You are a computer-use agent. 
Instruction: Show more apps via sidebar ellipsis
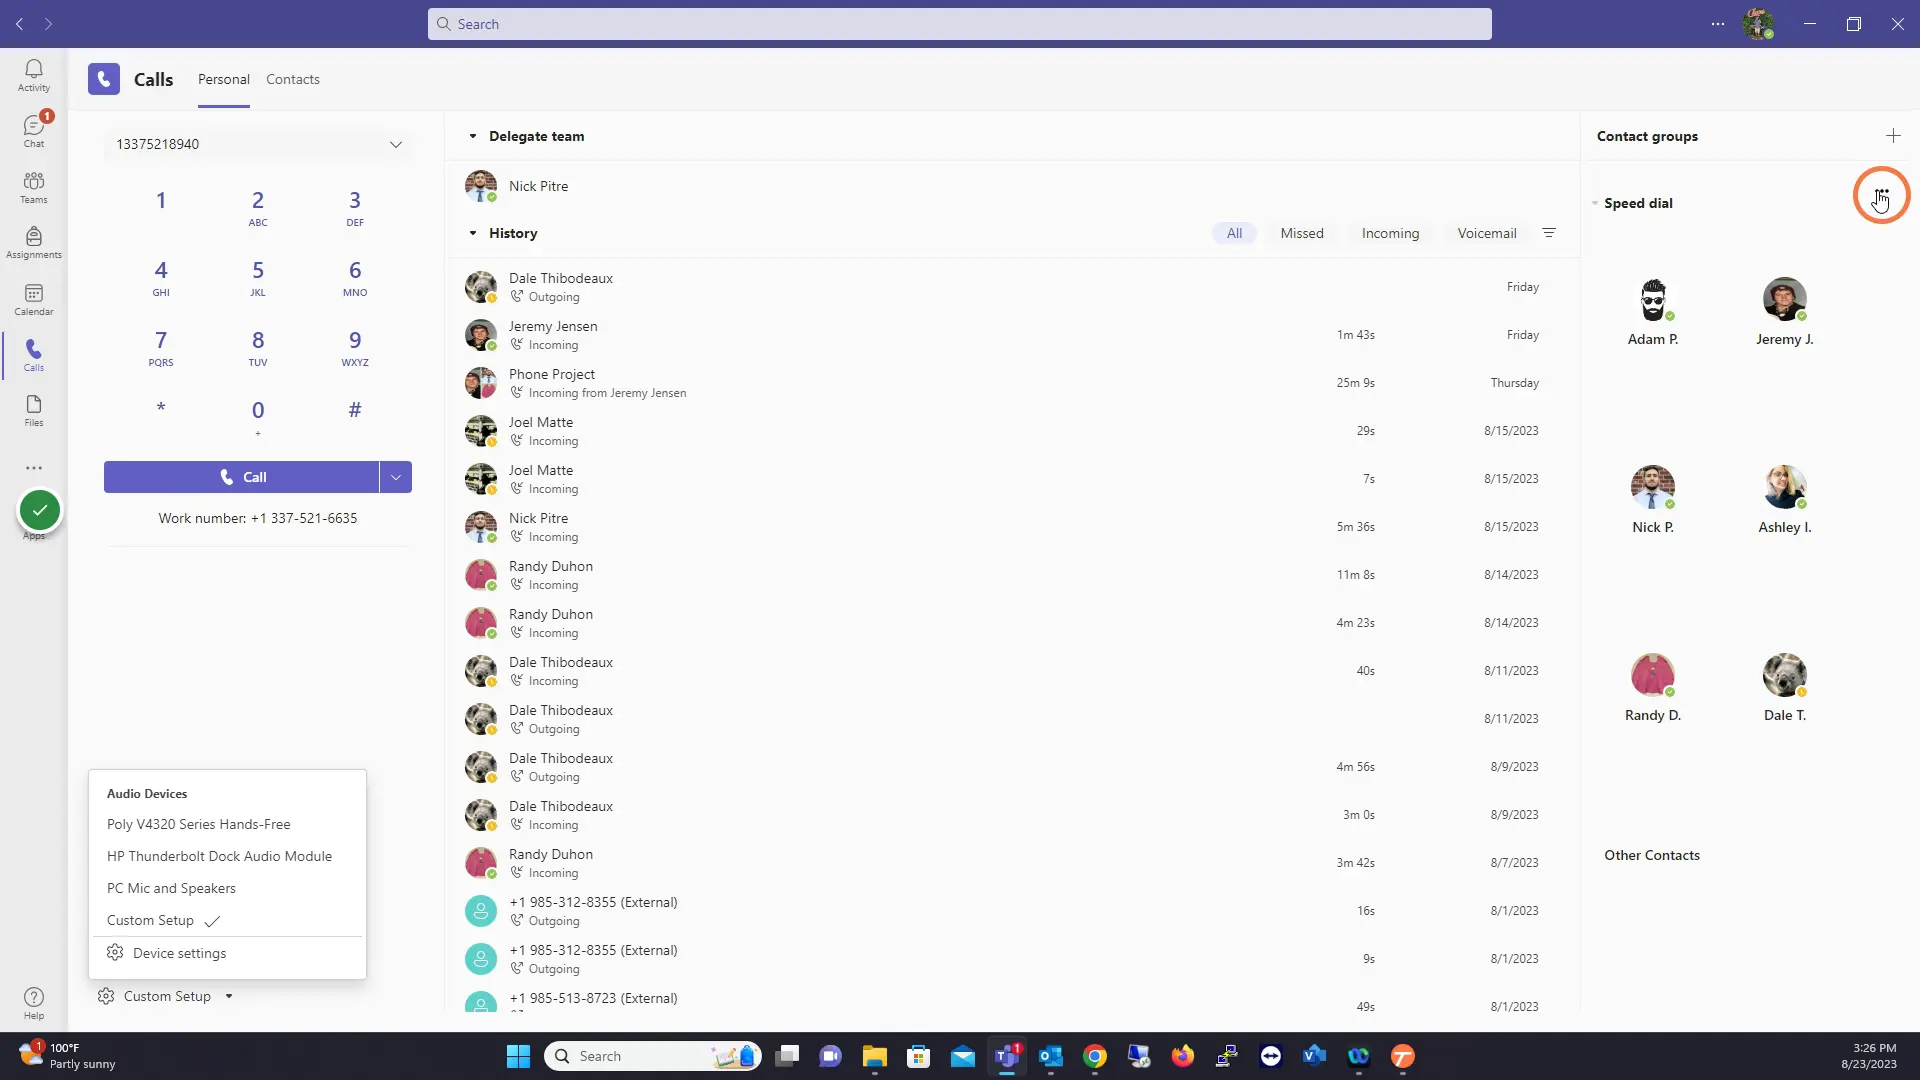34,468
